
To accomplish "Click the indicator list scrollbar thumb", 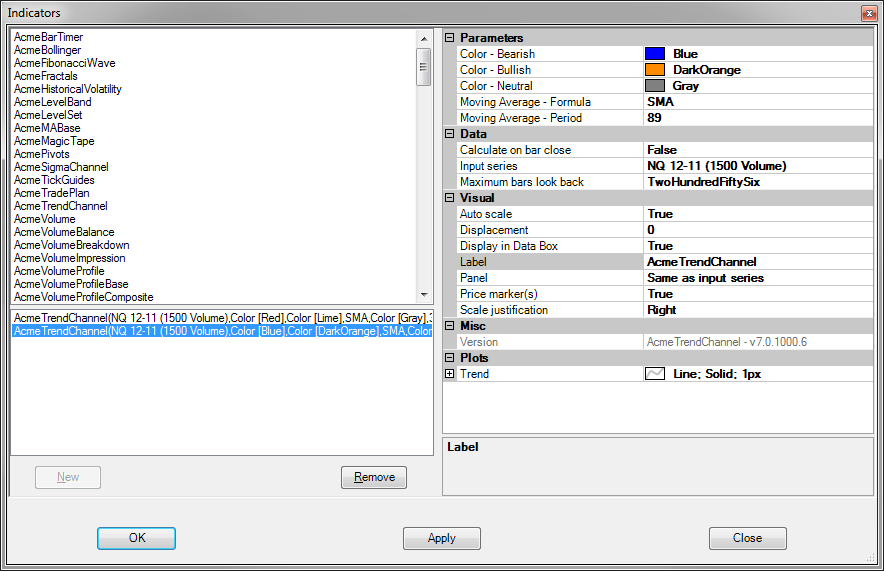I will click(424, 67).
